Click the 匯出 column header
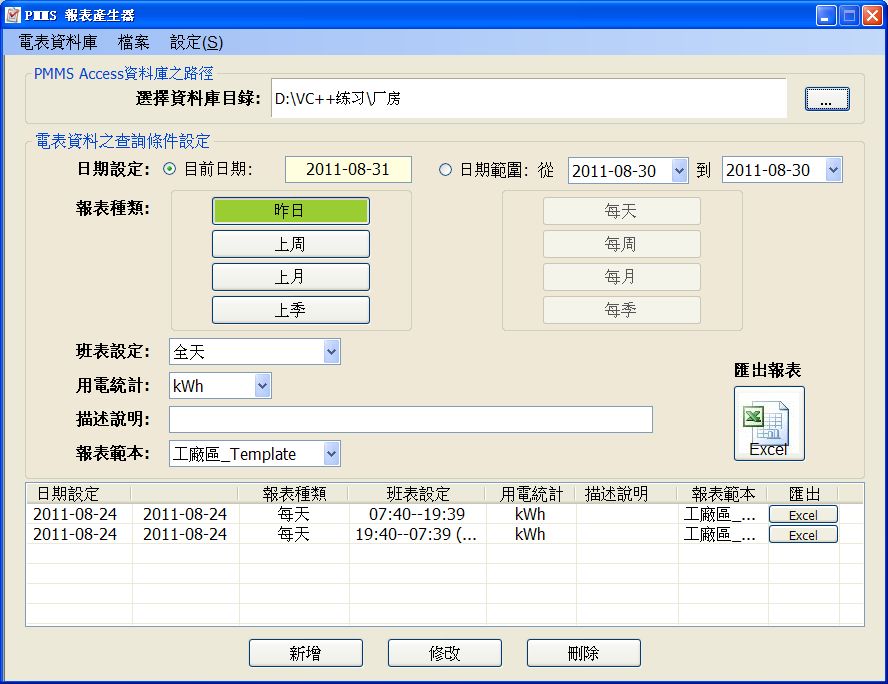Image resolution: width=888 pixels, height=684 pixels. (x=804, y=494)
